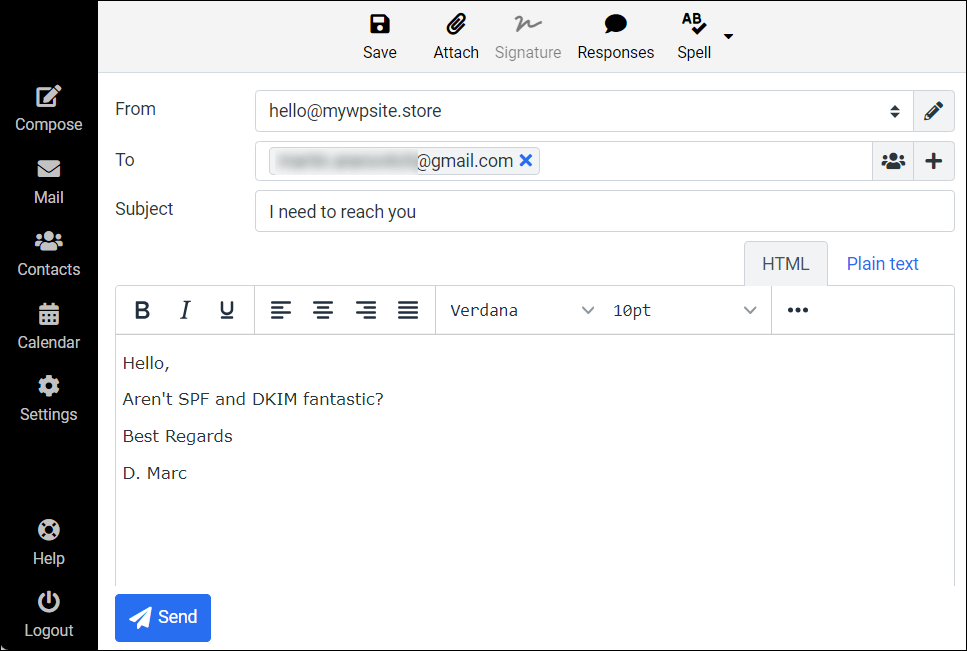Open Settings in the sidebar
The height and width of the screenshot is (651, 967).
(49, 399)
